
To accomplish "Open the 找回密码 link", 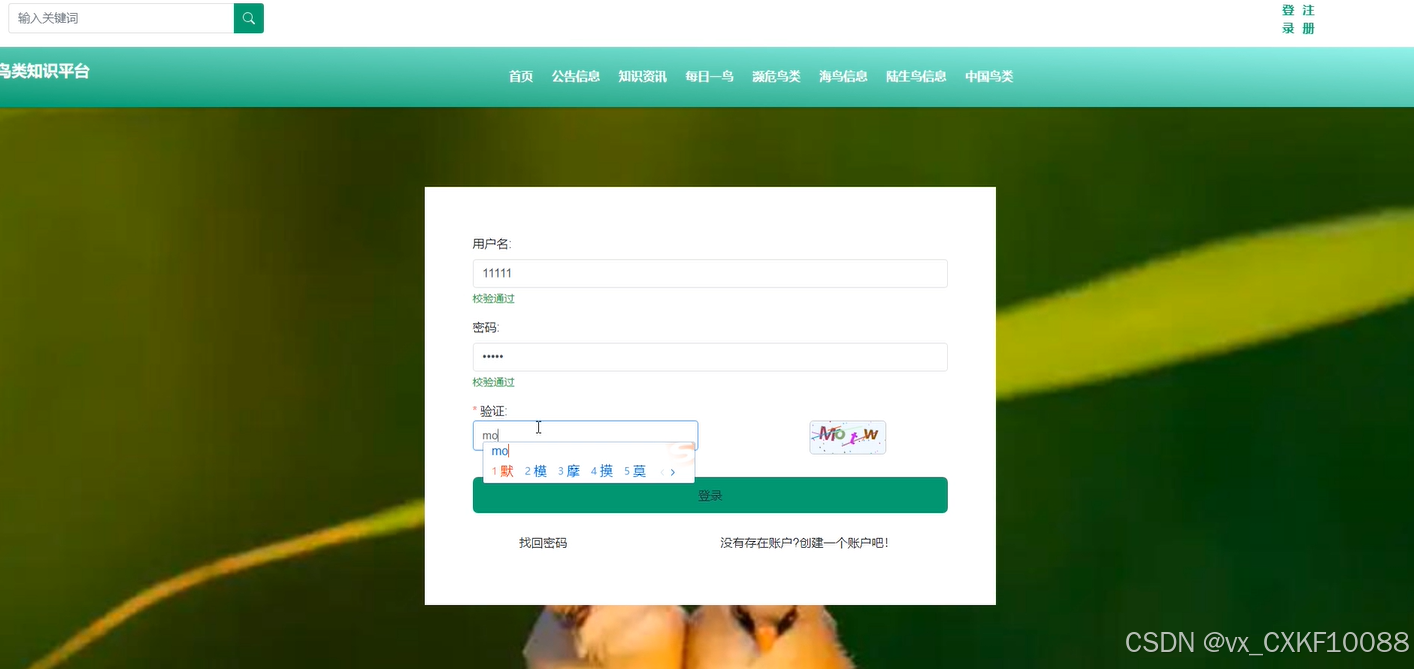I will tap(543, 543).
